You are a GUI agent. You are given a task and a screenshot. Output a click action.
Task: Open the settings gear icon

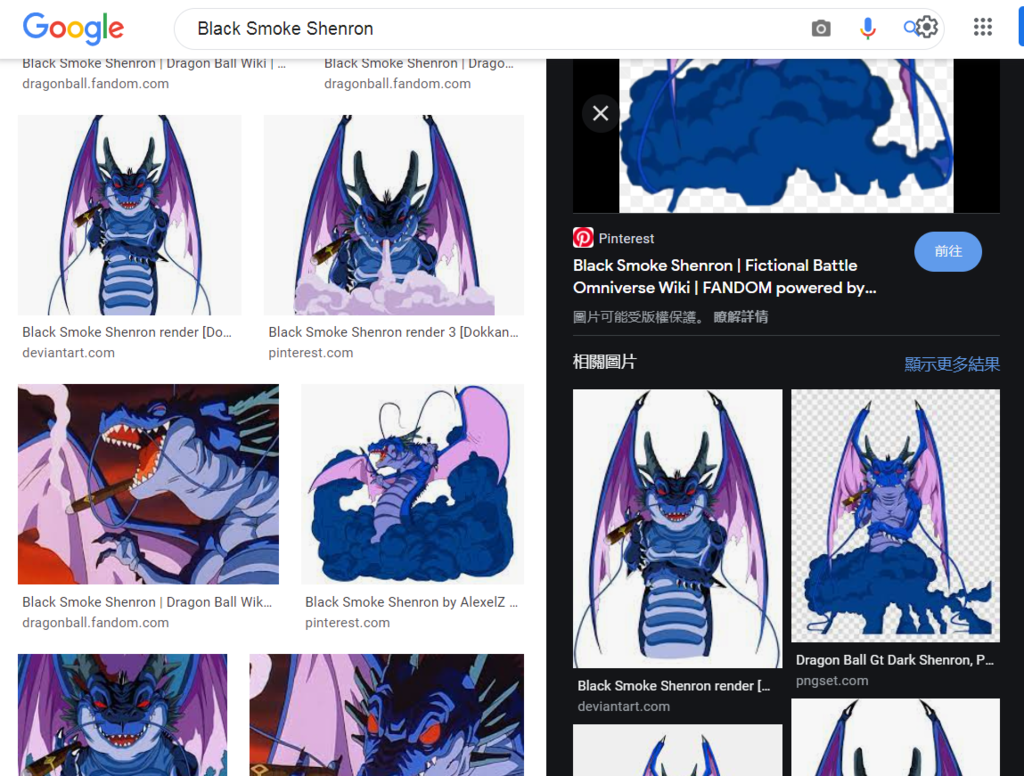(x=927, y=27)
